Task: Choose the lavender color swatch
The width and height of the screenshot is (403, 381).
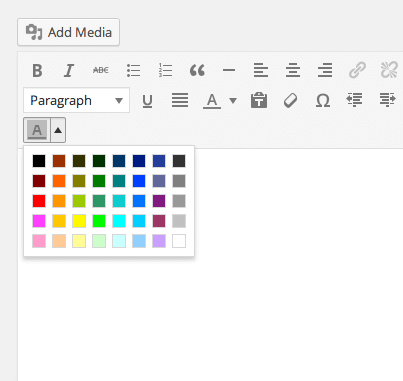Action: [x=159, y=241]
